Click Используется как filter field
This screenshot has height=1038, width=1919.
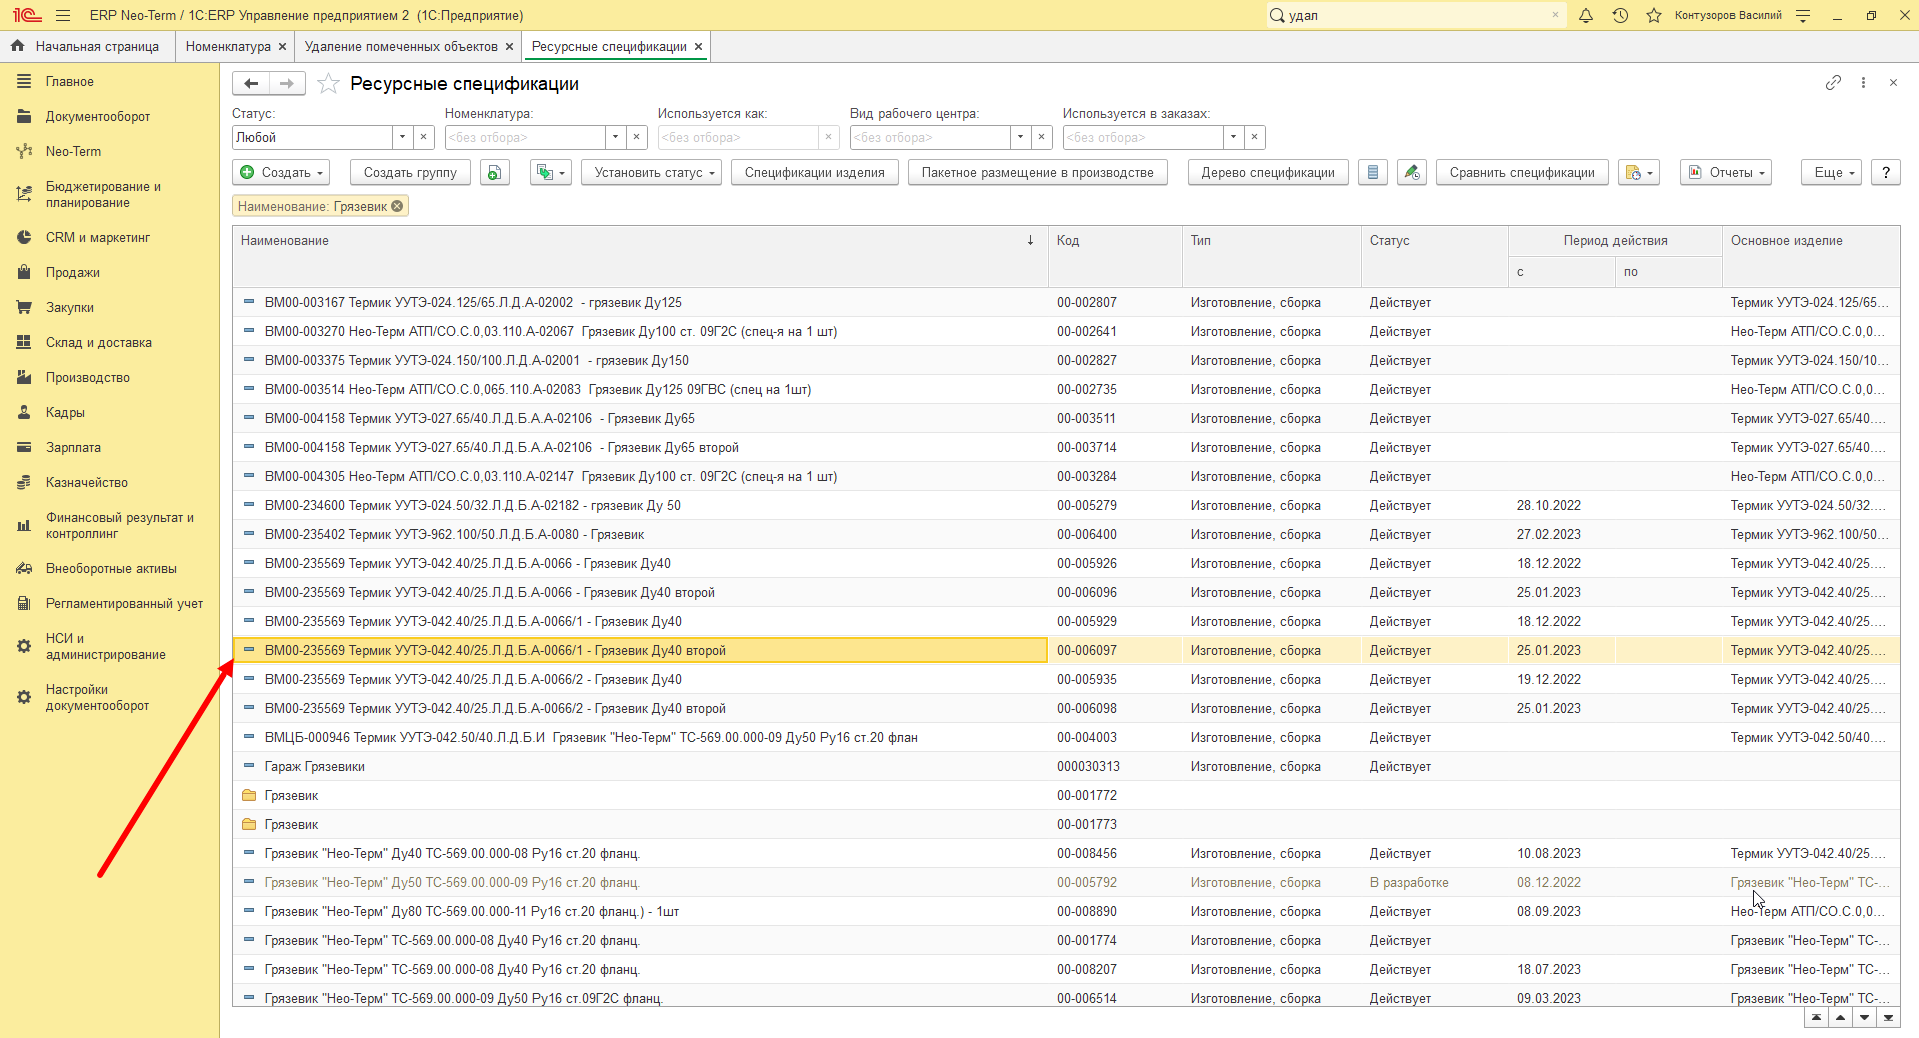738,138
